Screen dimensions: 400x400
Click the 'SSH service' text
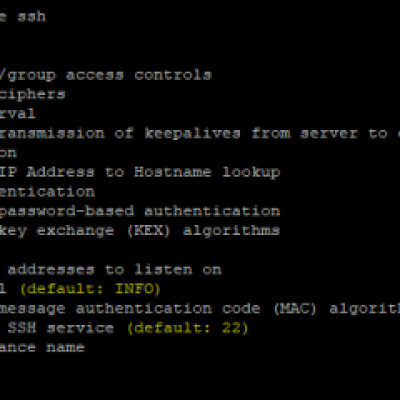click(60, 328)
